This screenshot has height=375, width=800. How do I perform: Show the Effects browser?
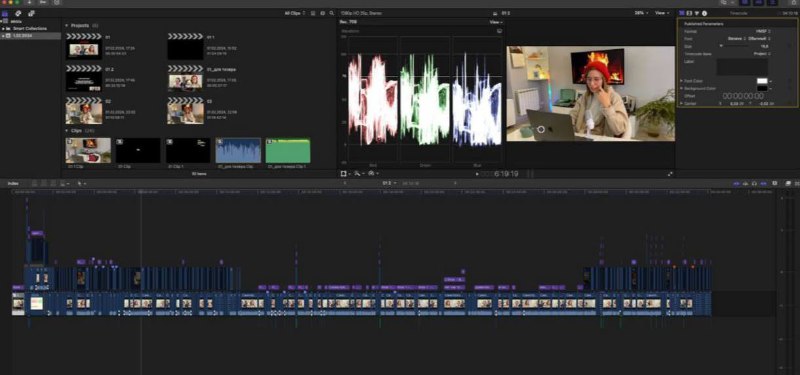tap(788, 183)
